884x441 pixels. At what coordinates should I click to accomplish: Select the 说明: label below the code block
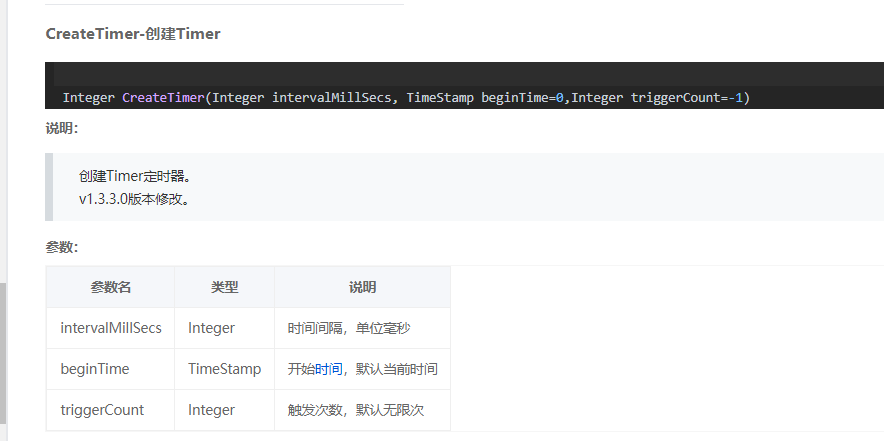61,129
